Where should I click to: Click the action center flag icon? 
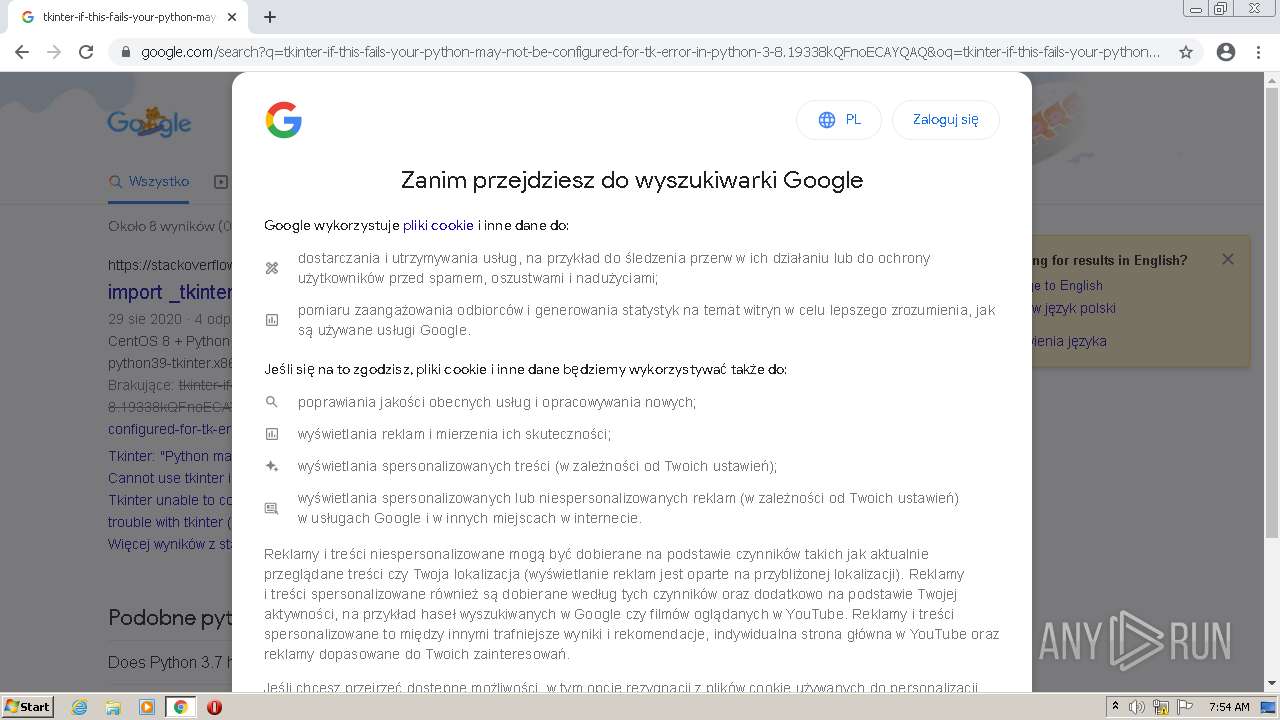1184,707
